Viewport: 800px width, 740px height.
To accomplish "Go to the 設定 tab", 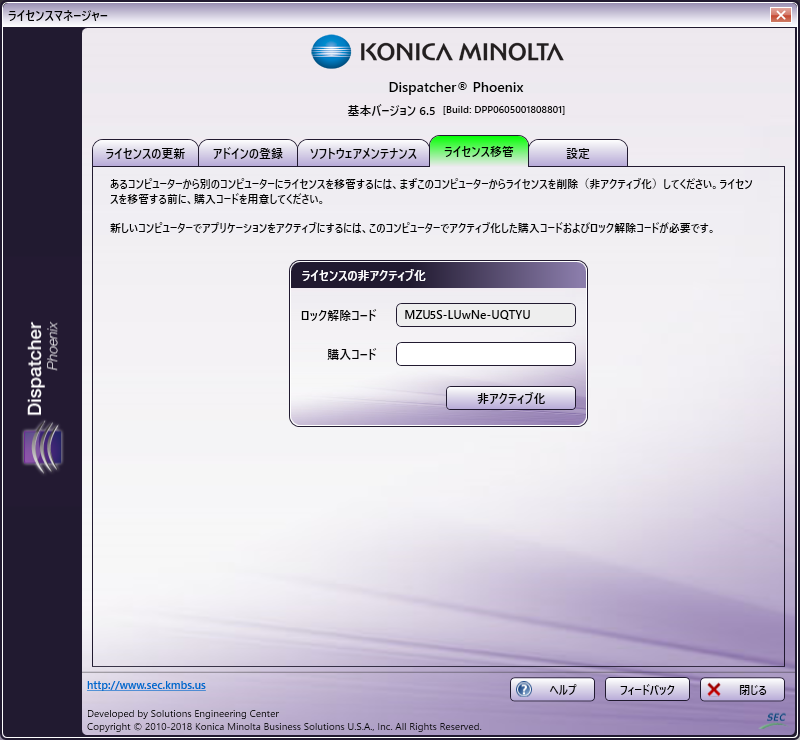I will pyautogui.click(x=578, y=153).
